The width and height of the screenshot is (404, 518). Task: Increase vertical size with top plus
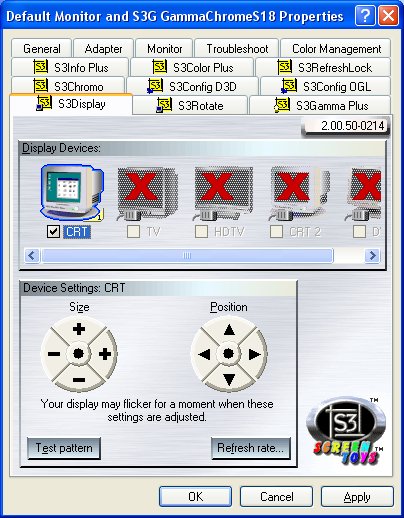click(x=79, y=329)
